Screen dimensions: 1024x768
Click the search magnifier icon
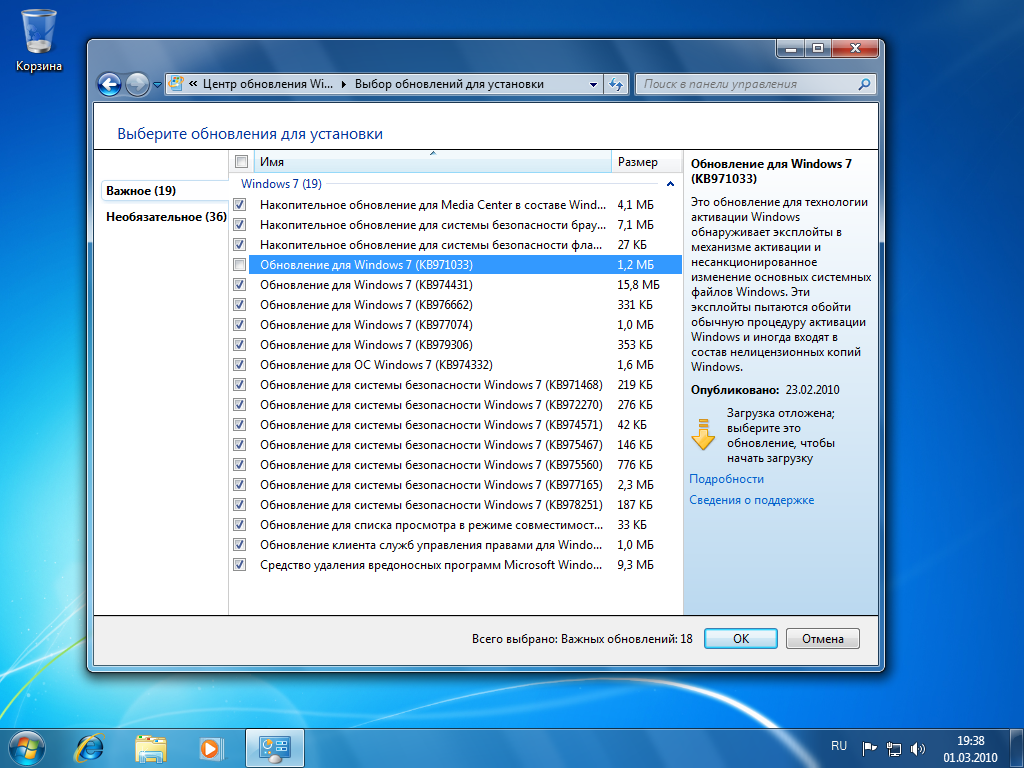(x=864, y=84)
